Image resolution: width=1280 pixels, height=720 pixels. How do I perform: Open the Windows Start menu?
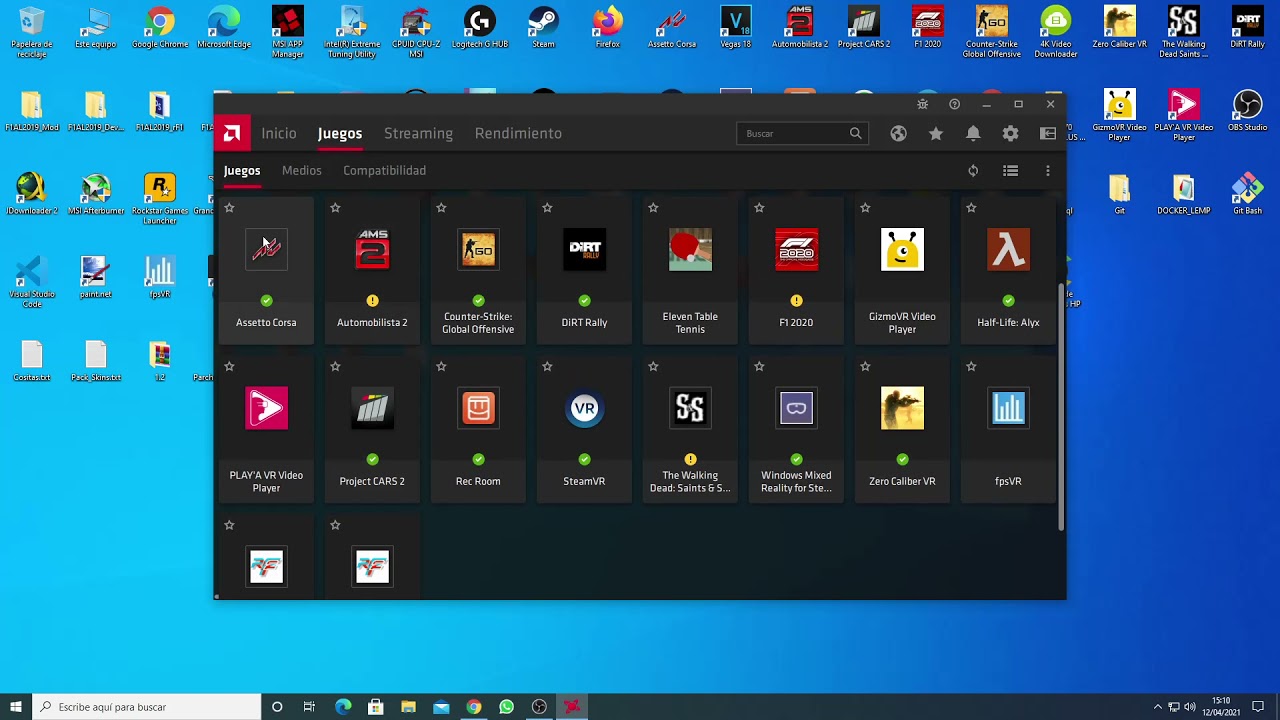16,707
